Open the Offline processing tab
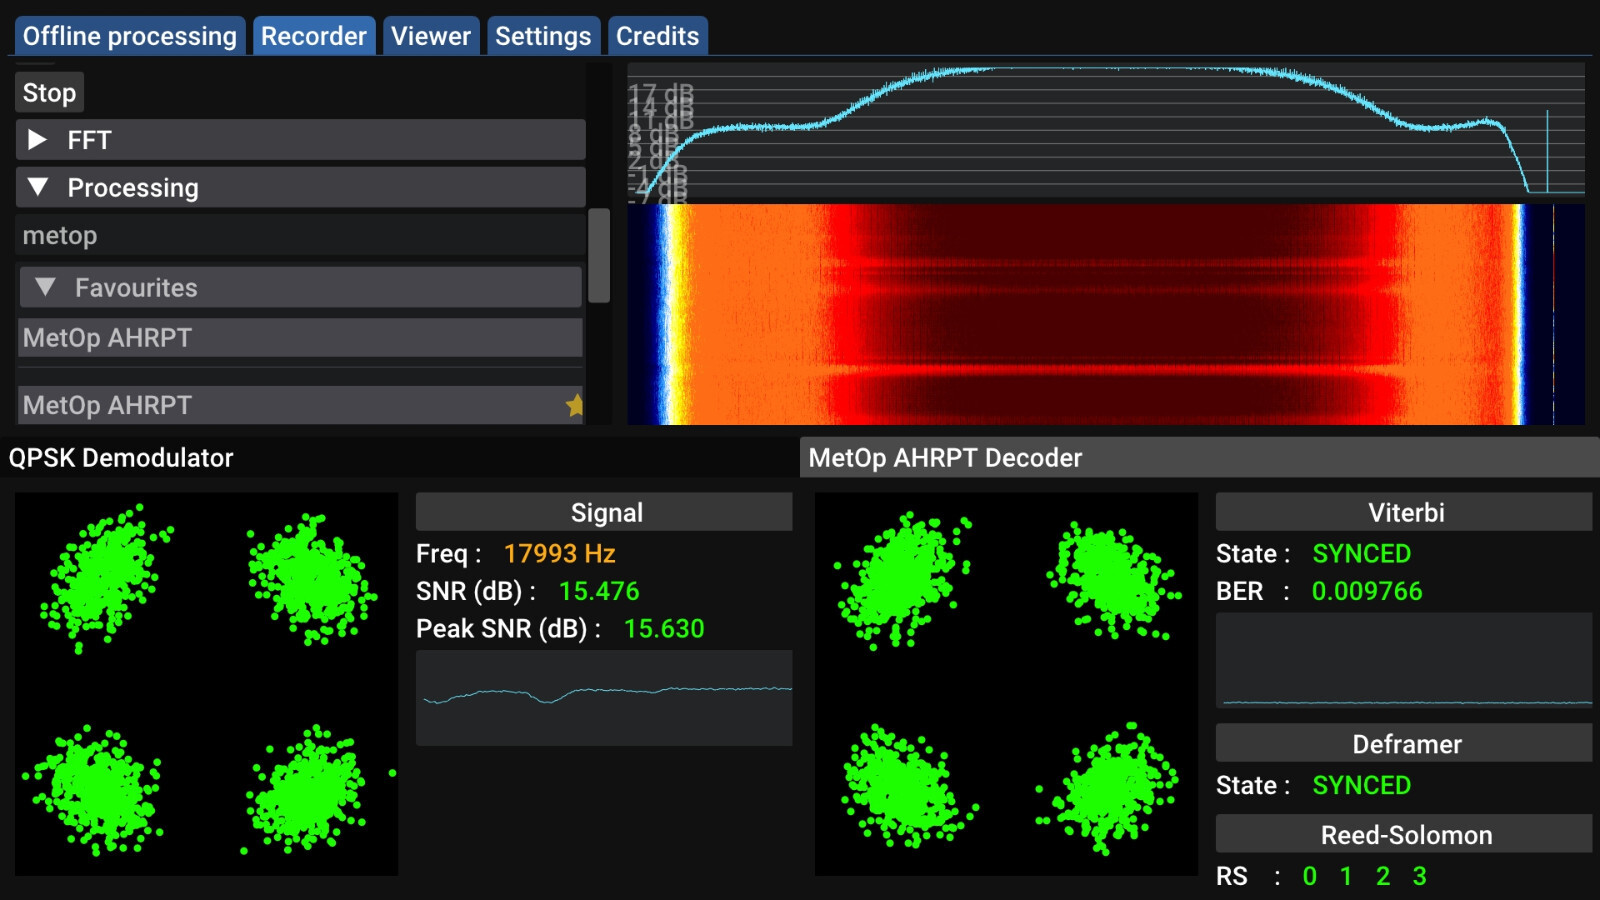Screen dimensions: 1600x900 pos(130,36)
